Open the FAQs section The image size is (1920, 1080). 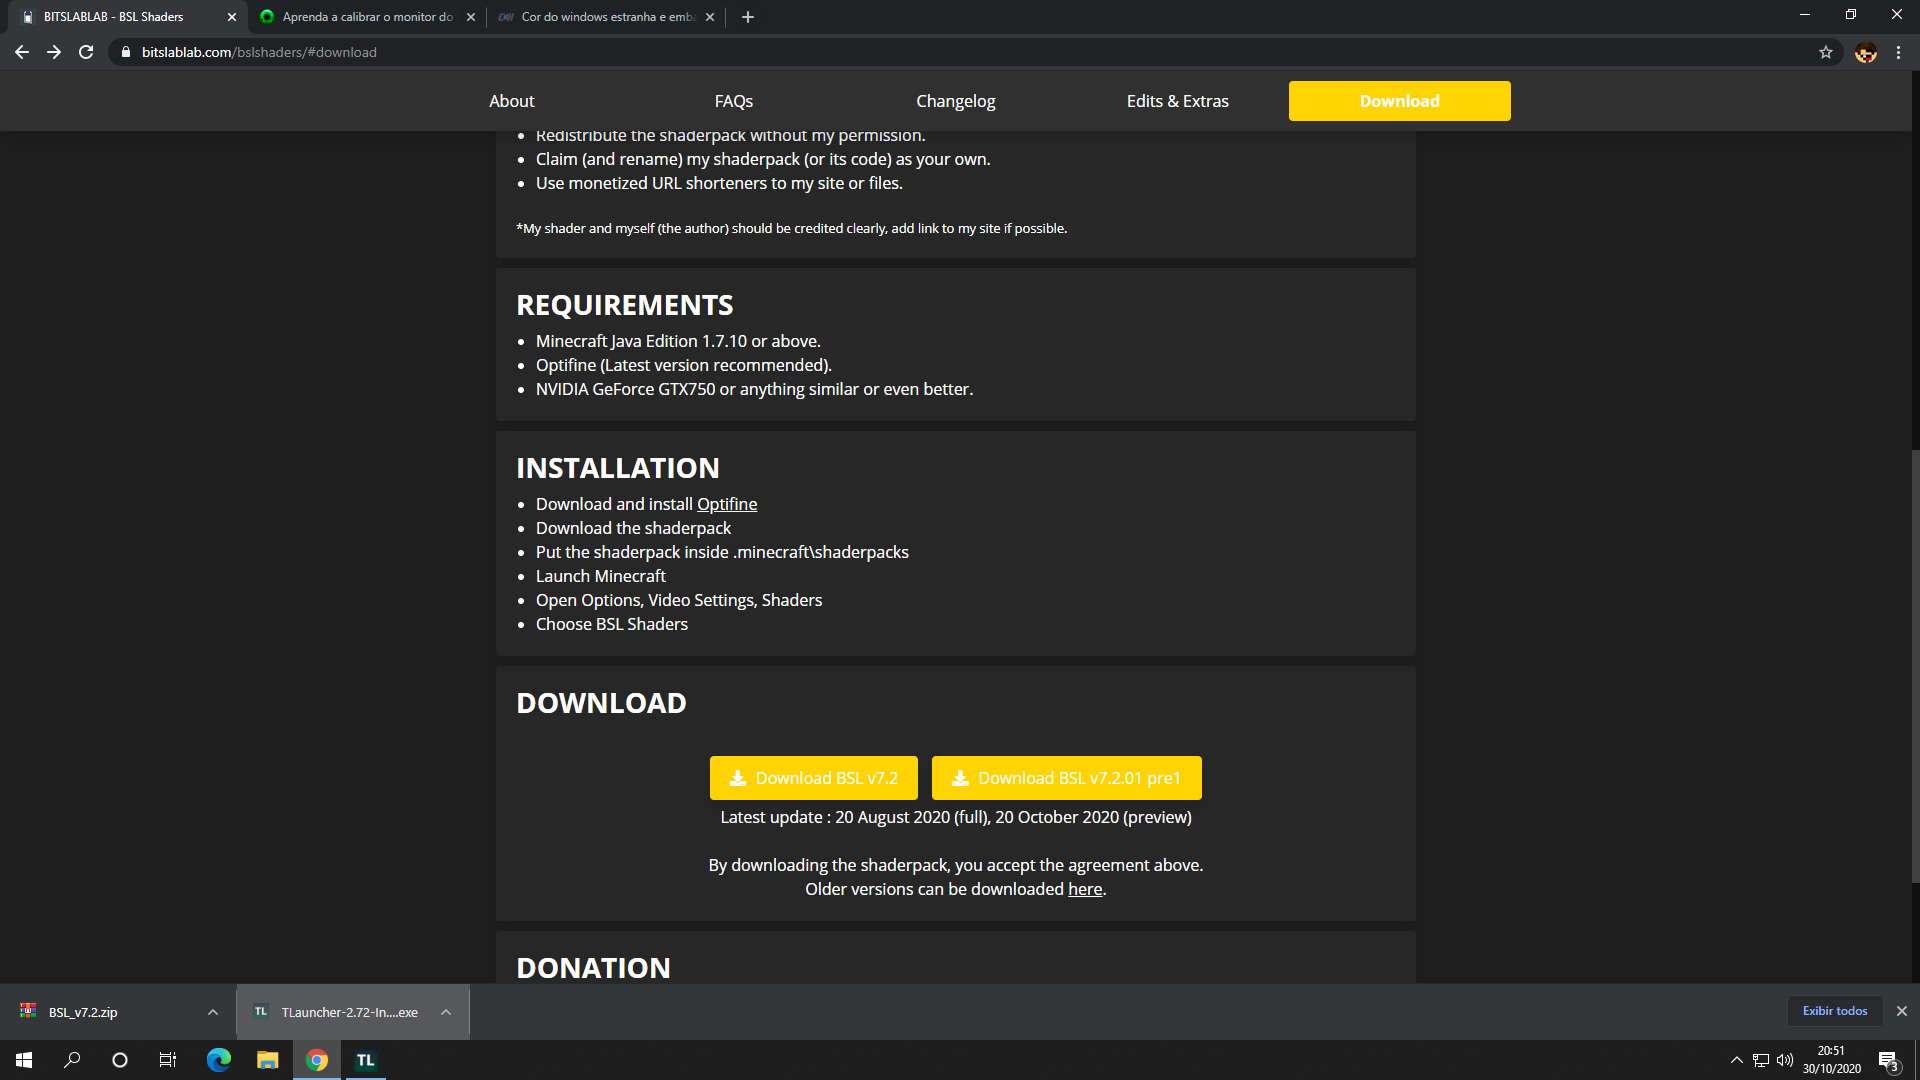point(734,101)
